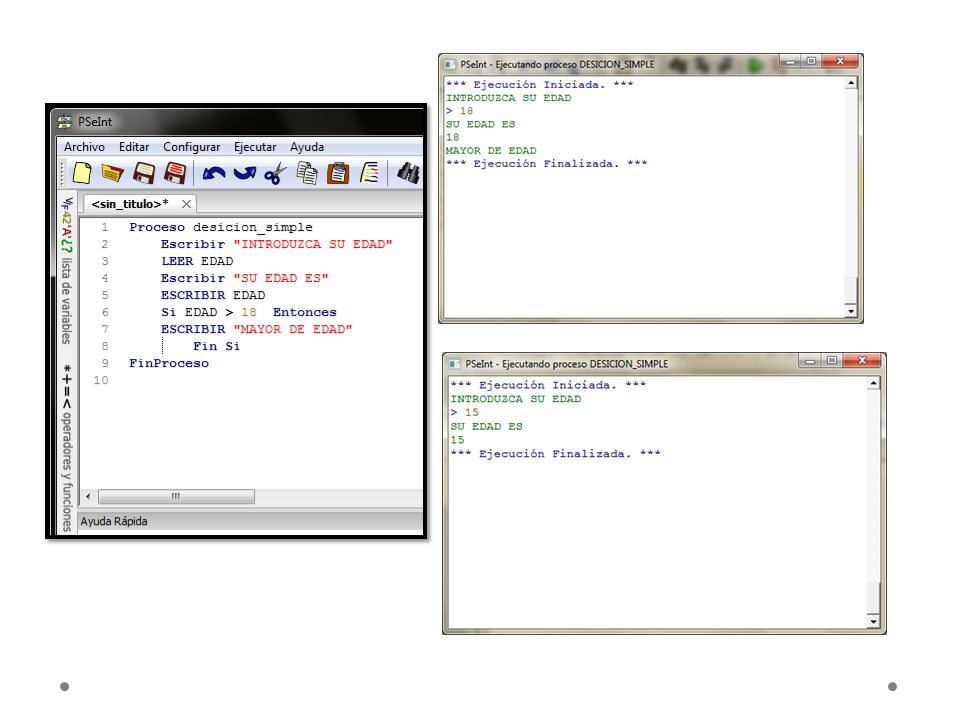Open the Ayuda Rápida panel
Image resolution: width=960 pixels, height=720 pixels.
tap(114, 522)
